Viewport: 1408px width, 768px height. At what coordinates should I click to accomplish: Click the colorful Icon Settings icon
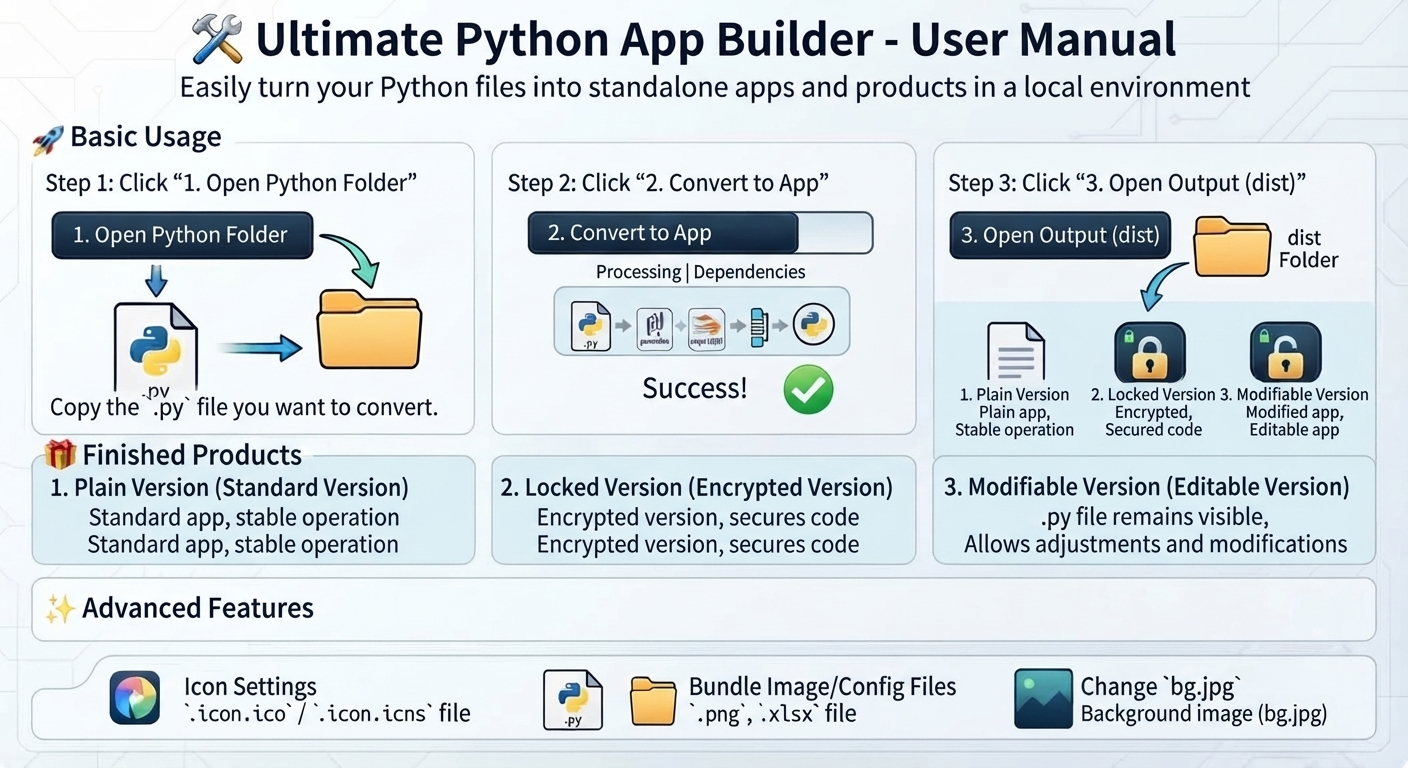point(134,697)
